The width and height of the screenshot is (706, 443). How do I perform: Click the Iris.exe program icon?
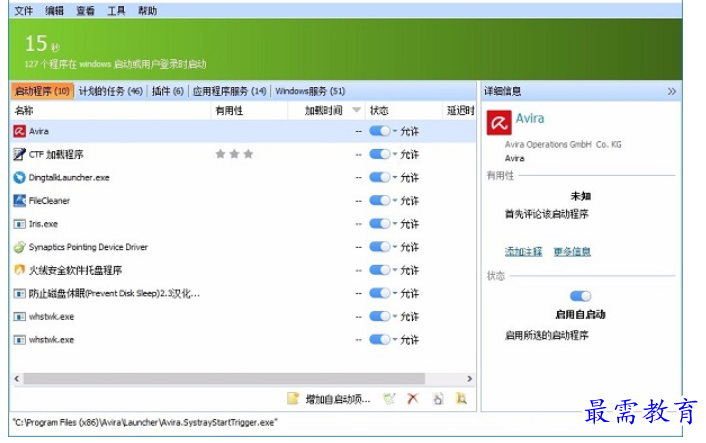click(19, 224)
